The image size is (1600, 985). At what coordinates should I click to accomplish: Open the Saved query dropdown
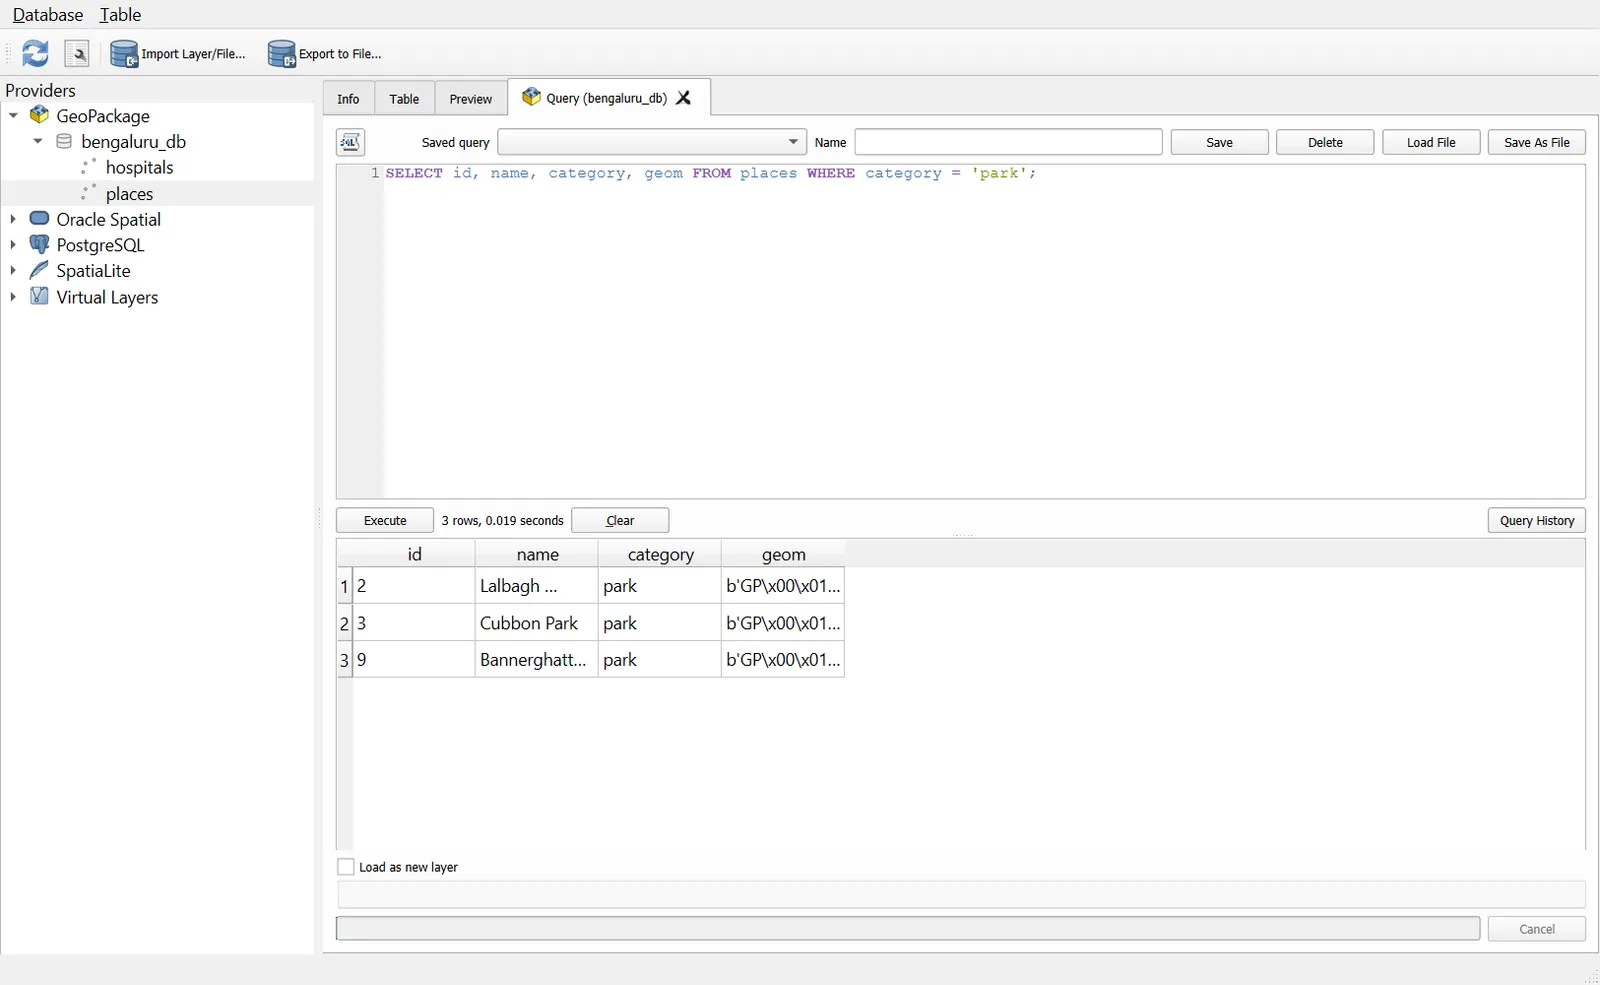[652, 142]
